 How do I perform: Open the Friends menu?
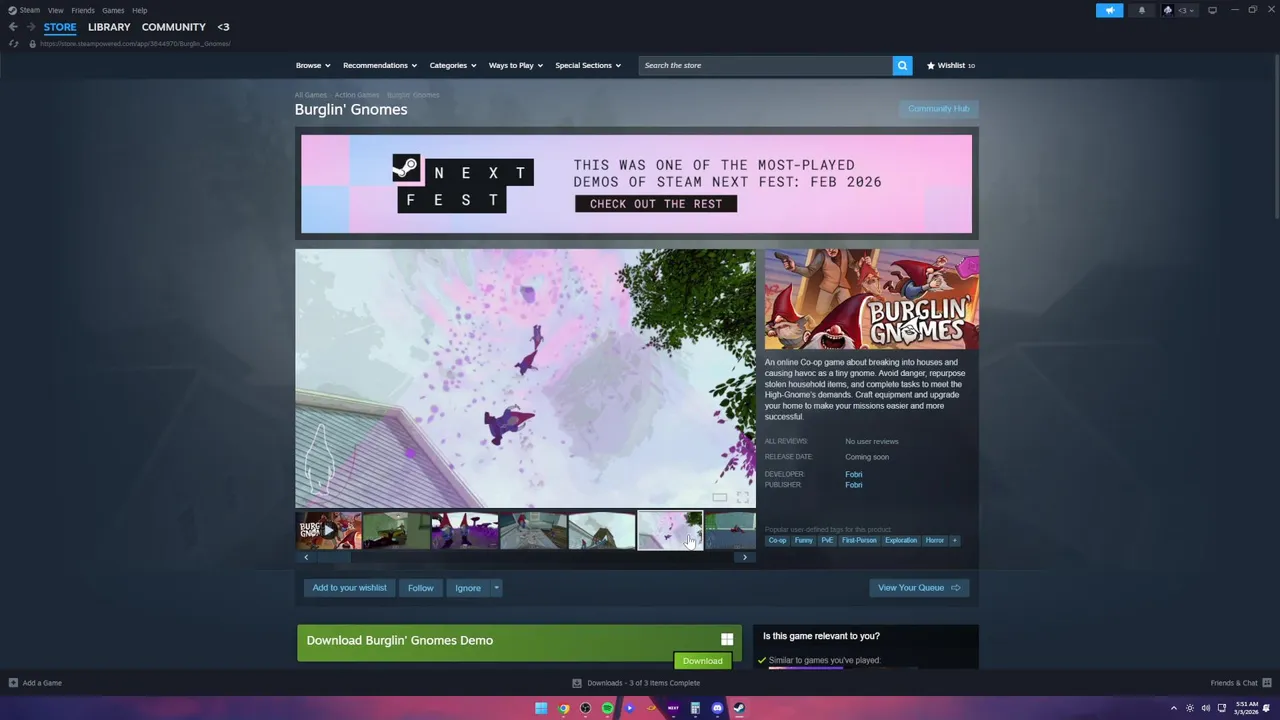click(x=83, y=10)
